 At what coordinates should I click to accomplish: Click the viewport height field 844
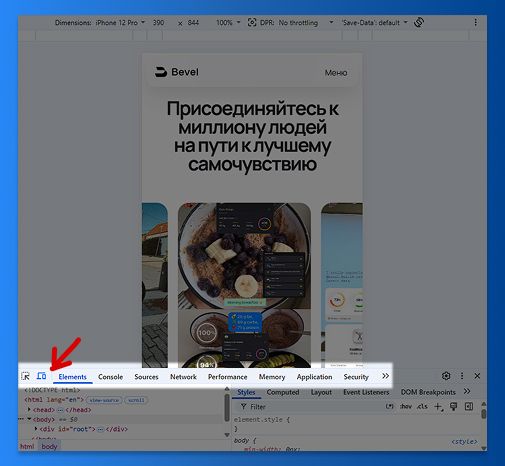193,23
